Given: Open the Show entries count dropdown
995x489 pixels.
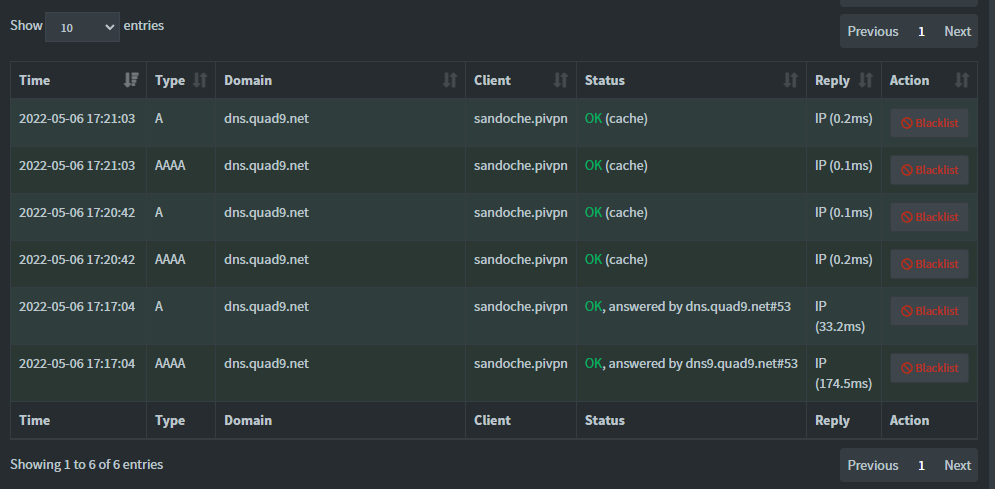Looking at the screenshot, I should pyautogui.click(x=82, y=27).
